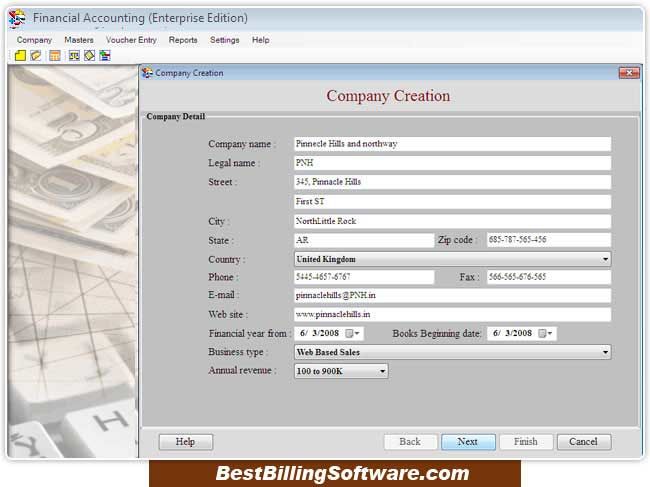Click the Company Creation window title icon
Viewport: 650px width, 487px height.
[148, 73]
